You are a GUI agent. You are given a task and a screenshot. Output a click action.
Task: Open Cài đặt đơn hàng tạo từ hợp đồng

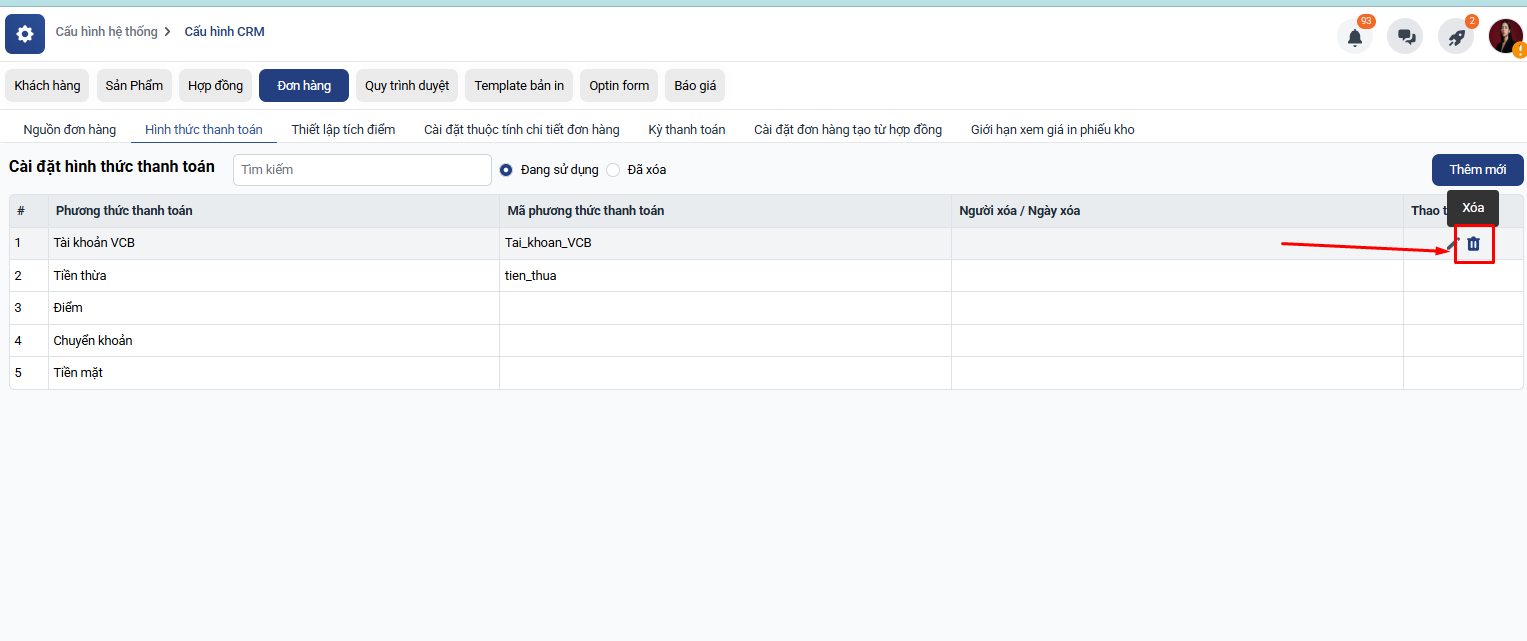(x=848, y=130)
